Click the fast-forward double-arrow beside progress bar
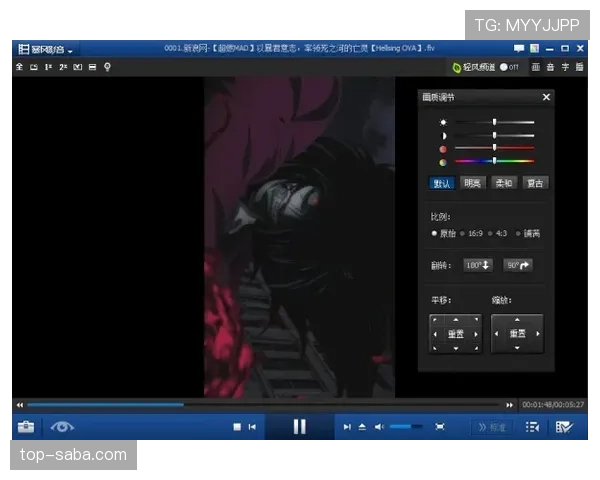600x480 pixels. click(x=509, y=405)
